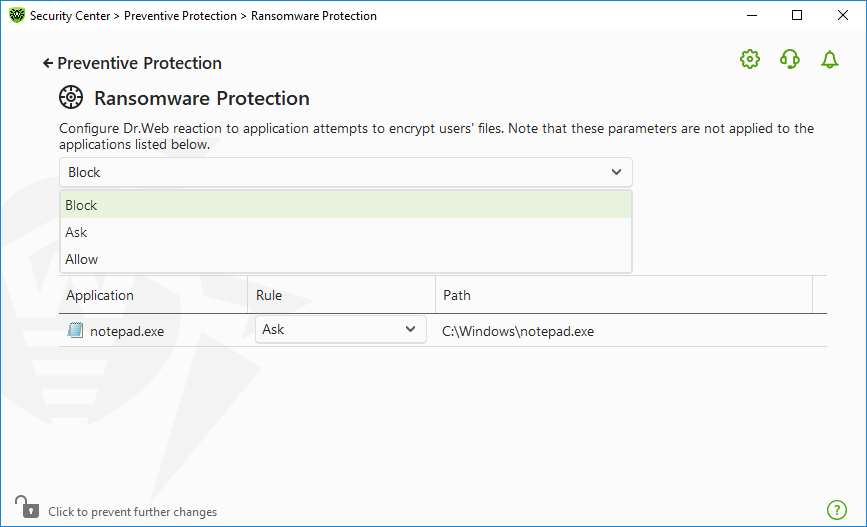
Task: Click the Dr.Web spider logo in the title bar
Action: (x=17, y=15)
